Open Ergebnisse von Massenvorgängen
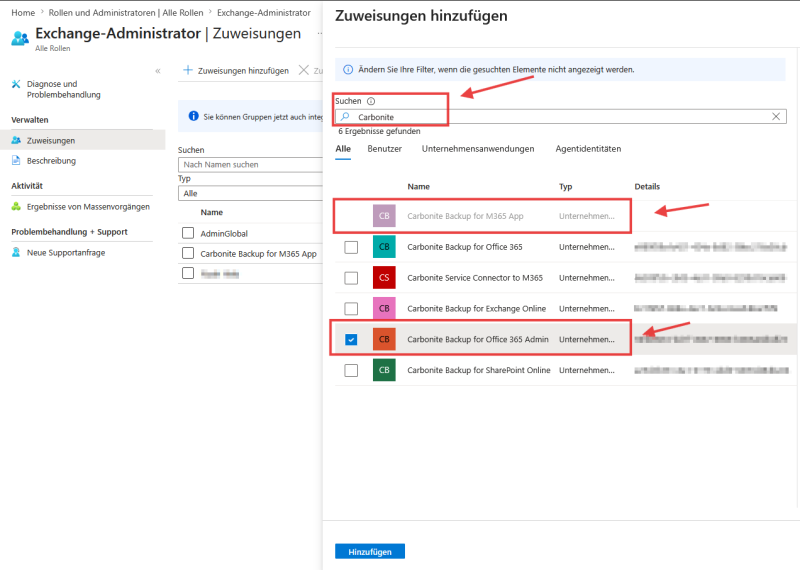The image size is (800, 570). pos(88,207)
